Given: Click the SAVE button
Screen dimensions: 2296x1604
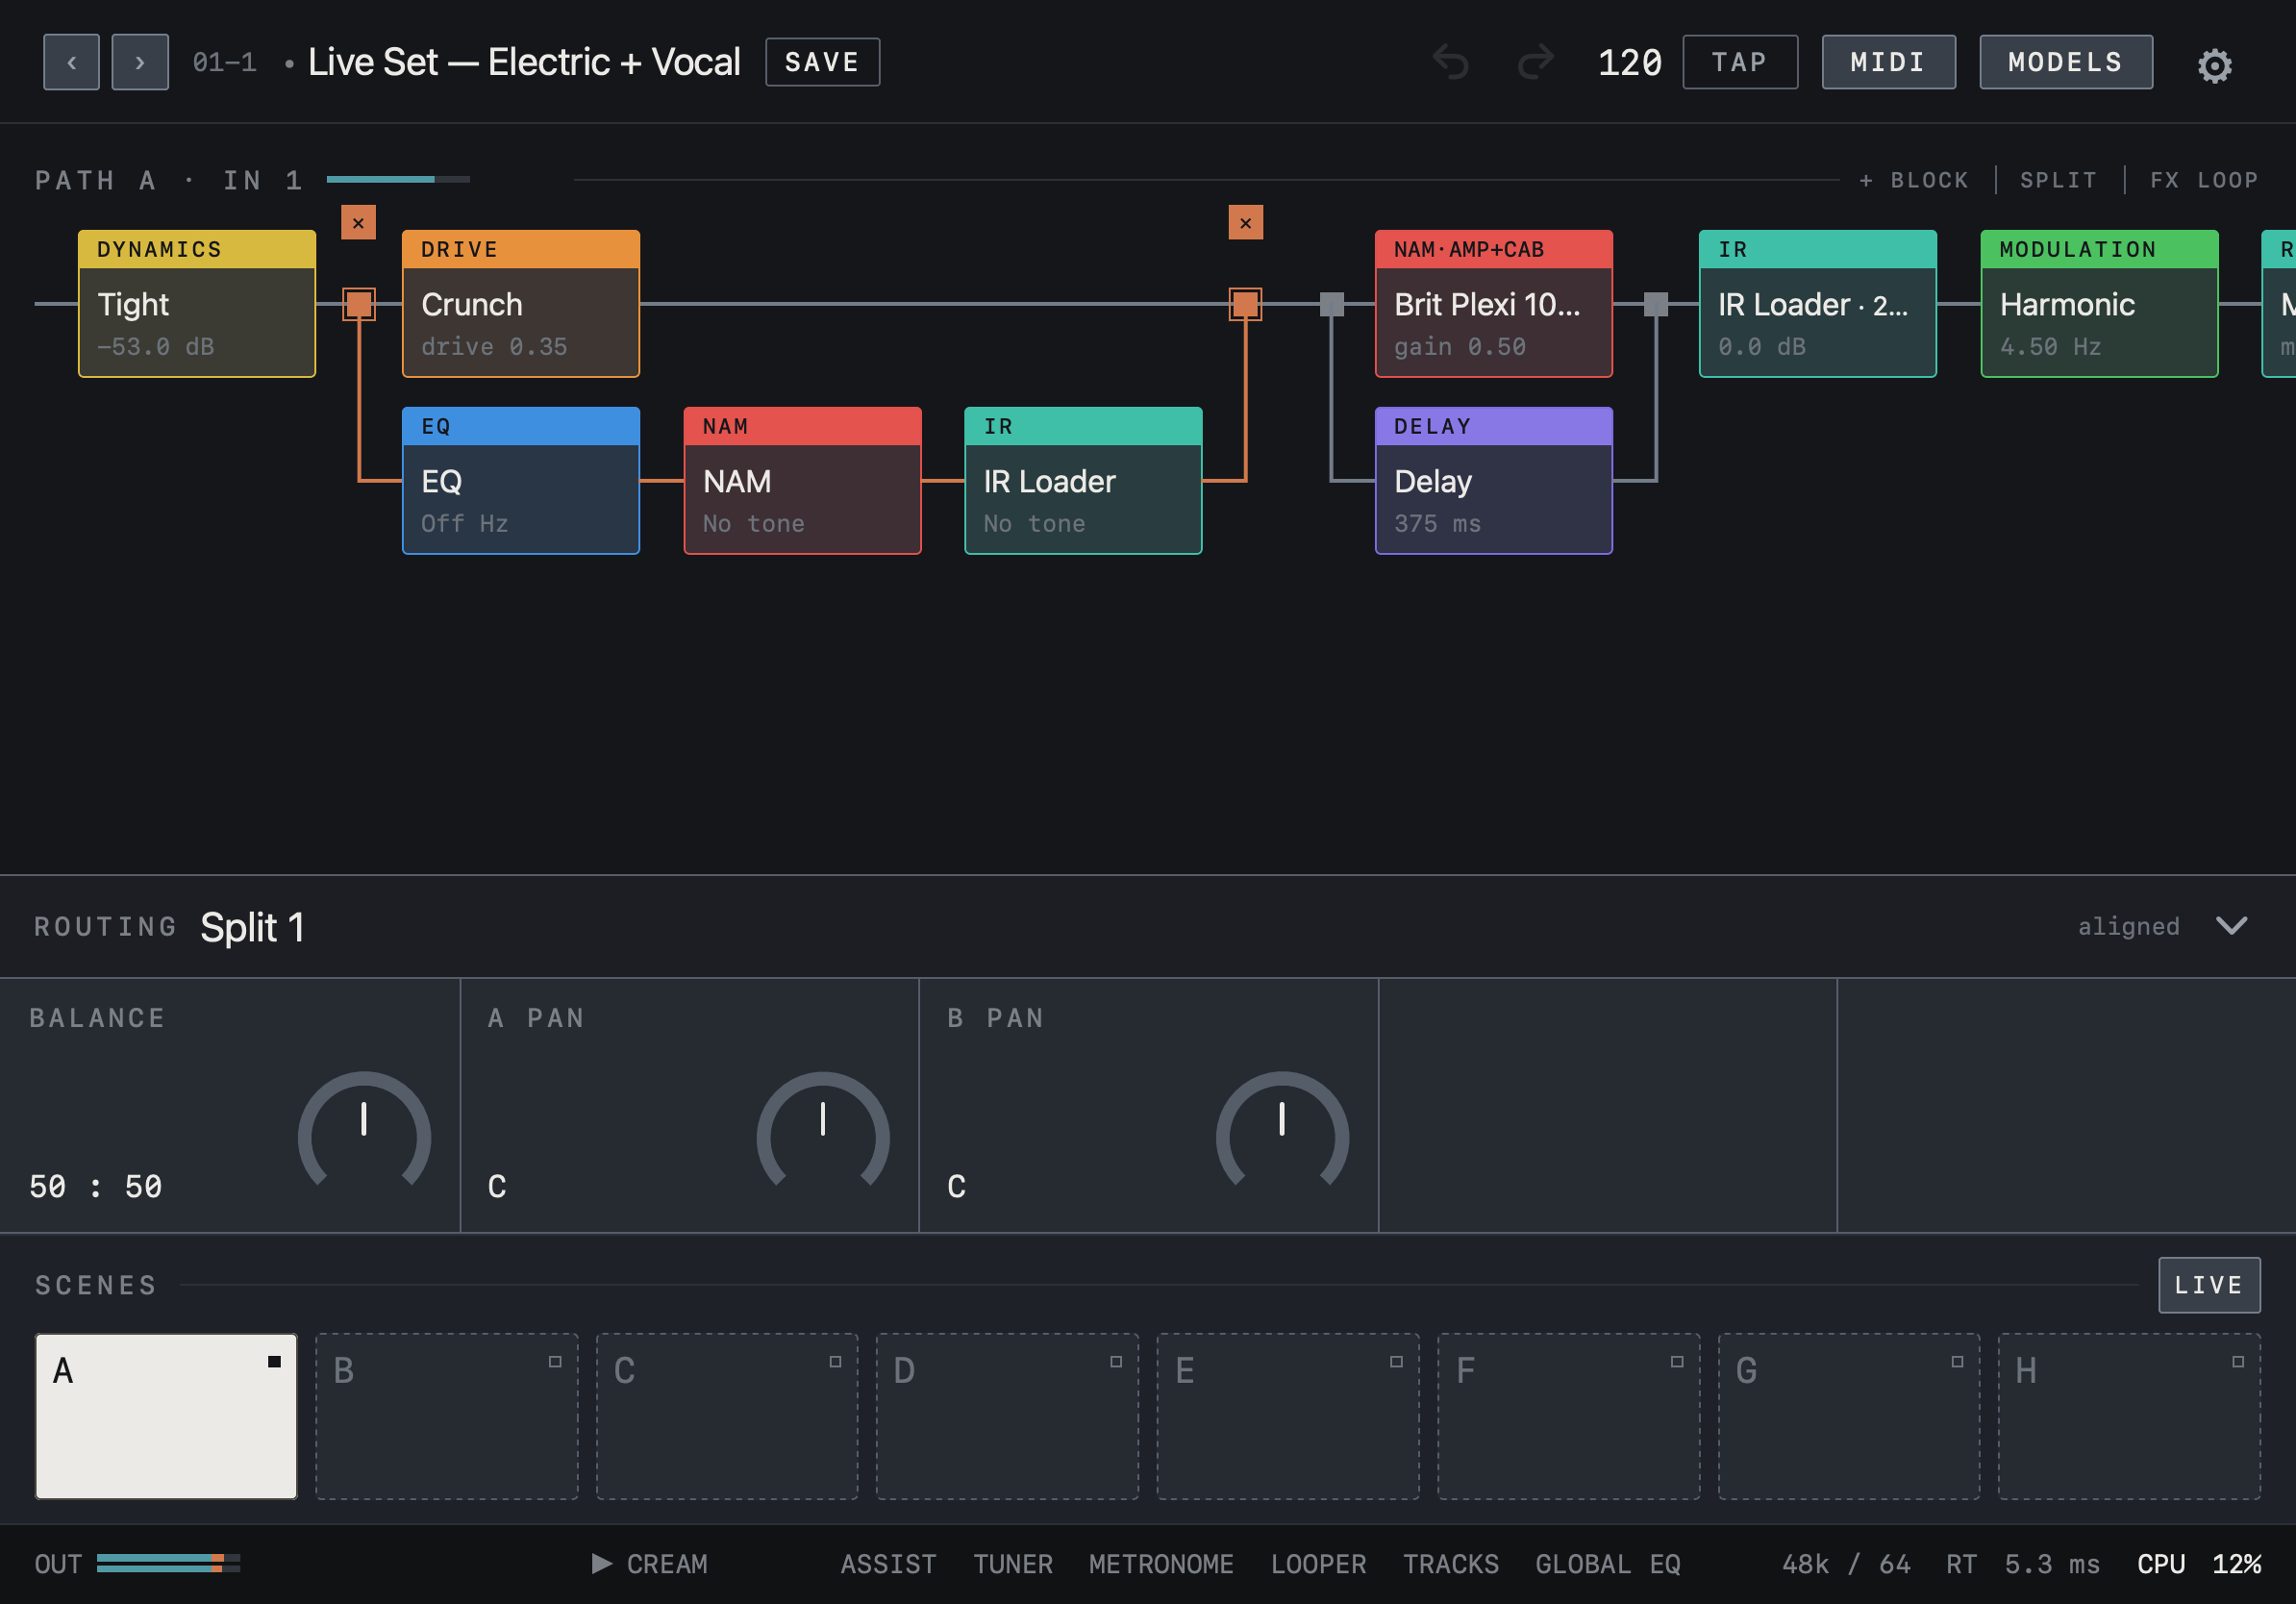Looking at the screenshot, I should tap(822, 62).
